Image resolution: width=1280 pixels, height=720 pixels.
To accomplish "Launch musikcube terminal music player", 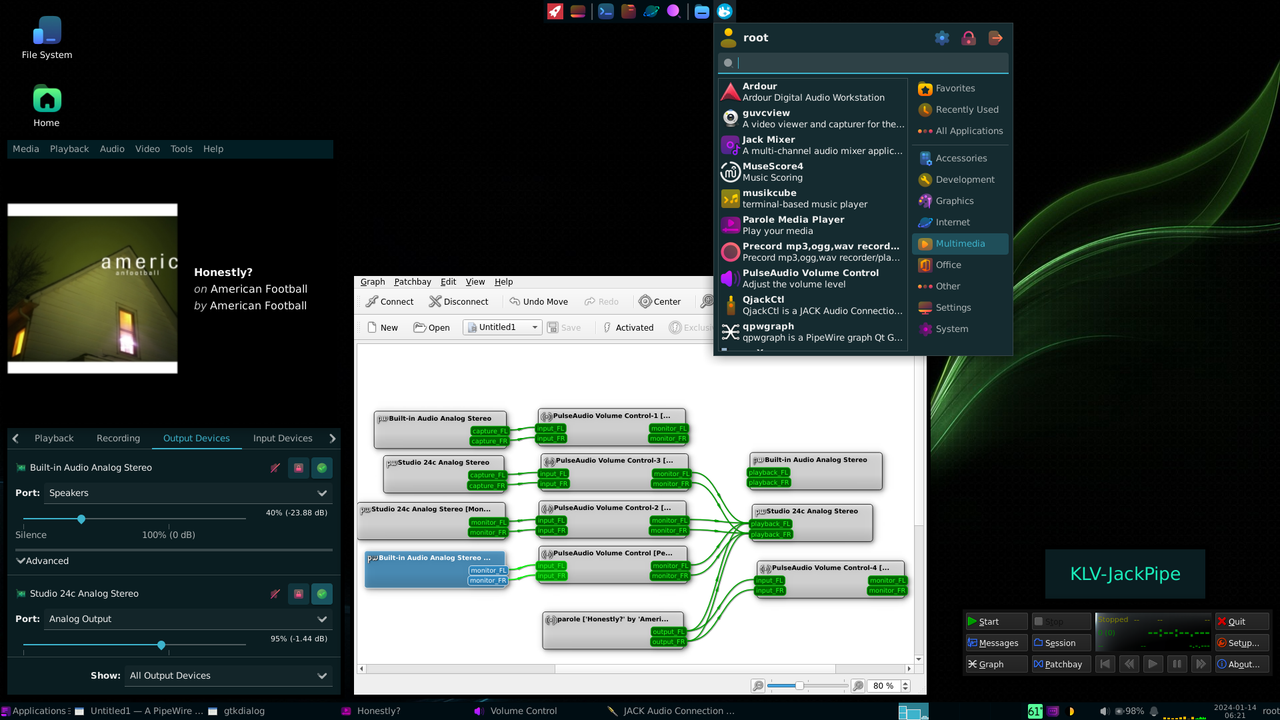I will pyautogui.click(x=812, y=198).
